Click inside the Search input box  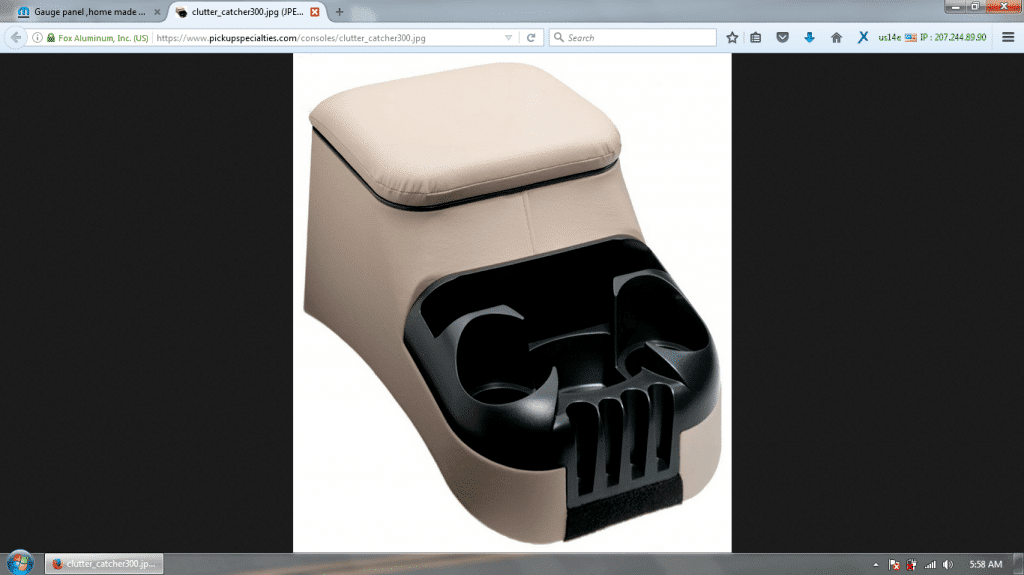[638, 37]
